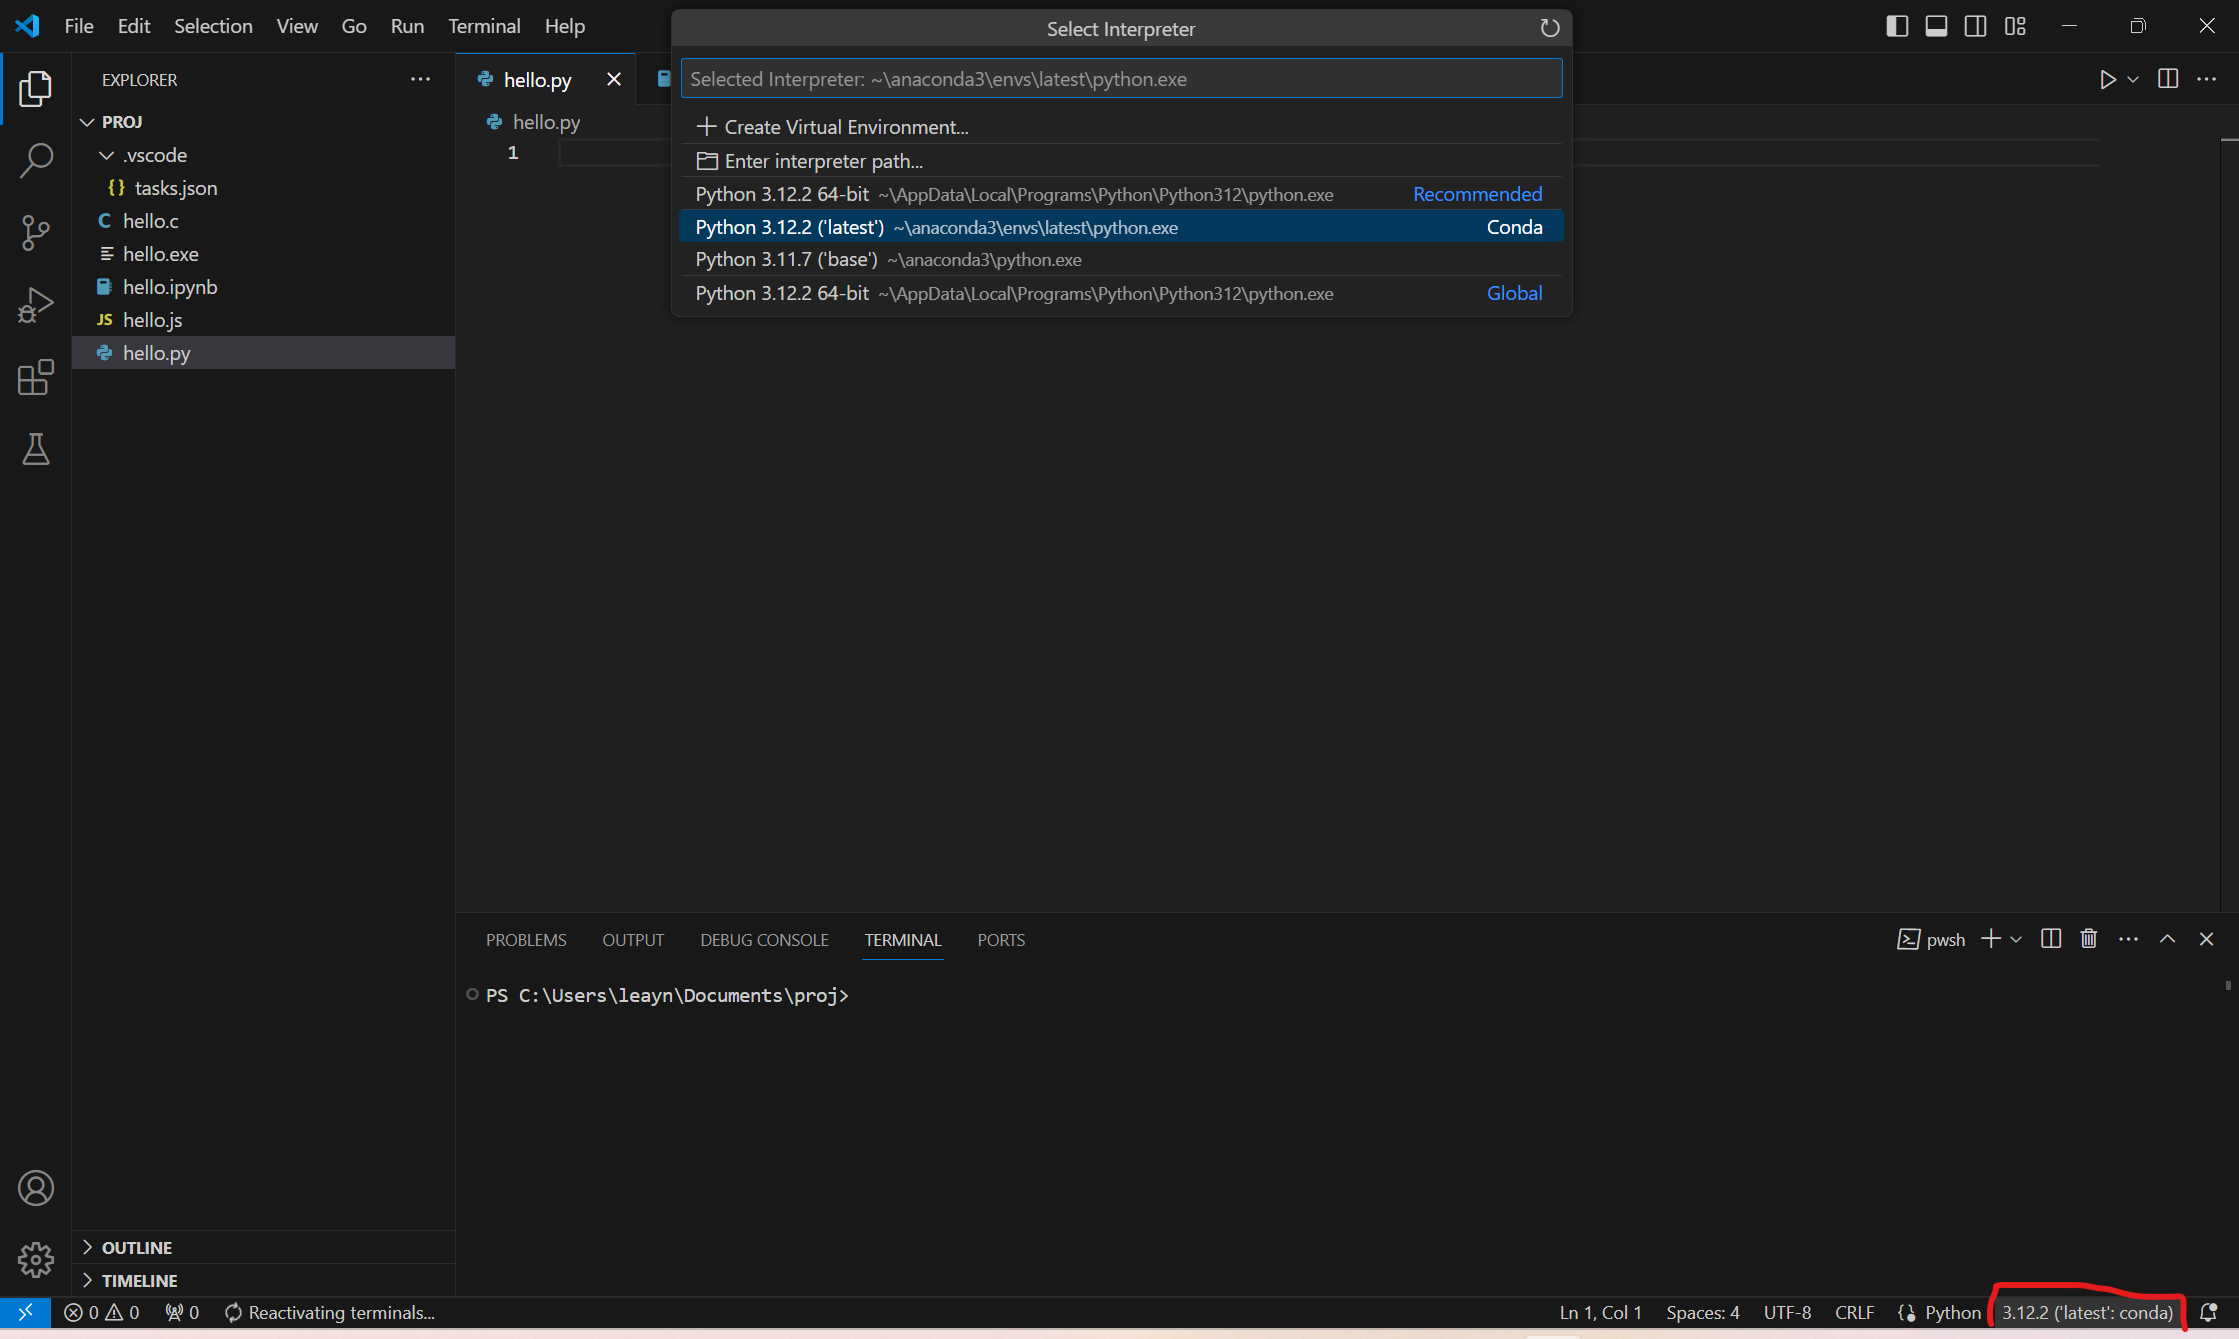Viewport: 2239px width, 1339px height.
Task: Open the Testing flask view
Action: coord(36,450)
